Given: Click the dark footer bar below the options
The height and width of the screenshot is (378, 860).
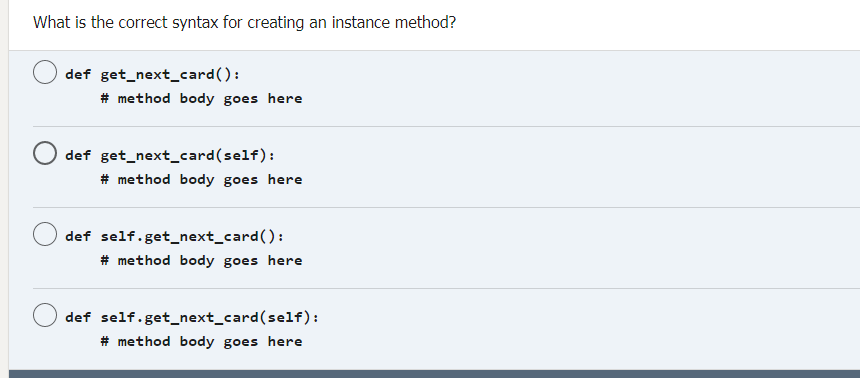Looking at the screenshot, I should pos(434,374).
